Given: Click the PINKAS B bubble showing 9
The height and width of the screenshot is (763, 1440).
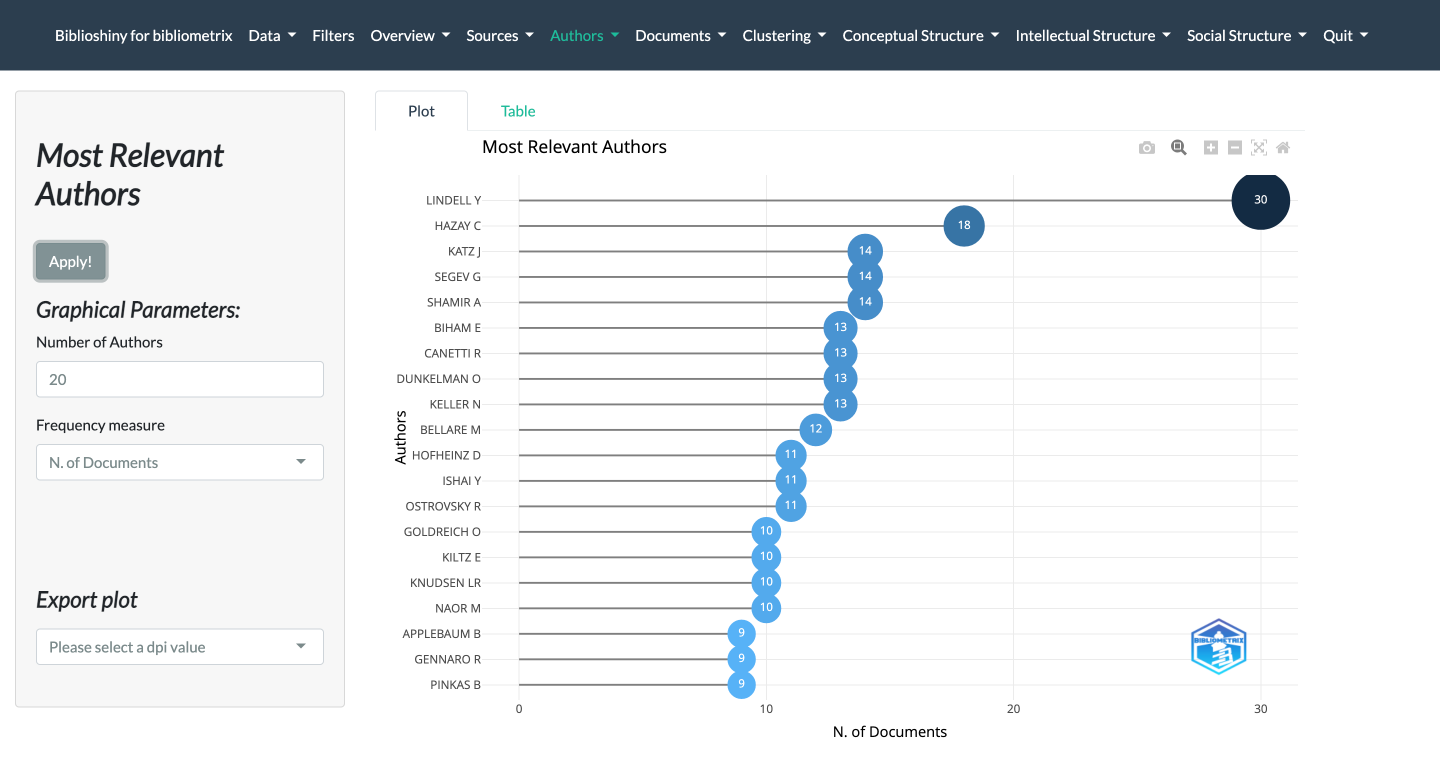Looking at the screenshot, I should pos(741,684).
